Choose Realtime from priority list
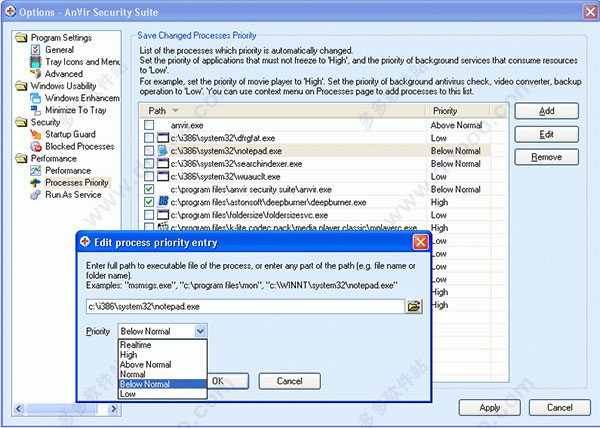600x428 pixels. pos(163,345)
